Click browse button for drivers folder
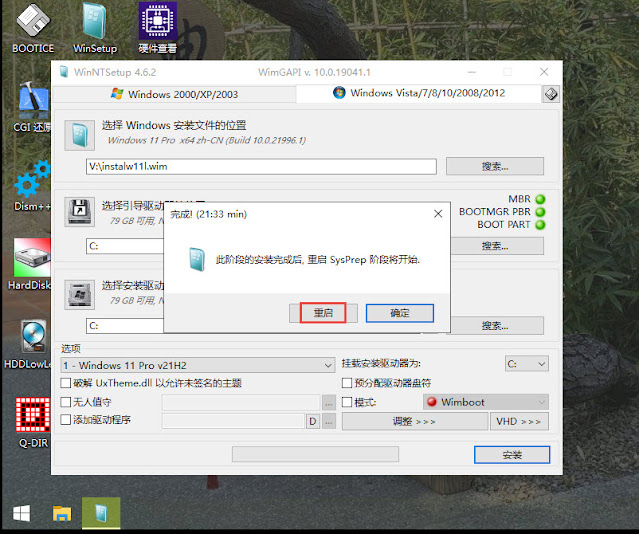Viewport: 639px width, 534px height. pyautogui.click(x=328, y=421)
